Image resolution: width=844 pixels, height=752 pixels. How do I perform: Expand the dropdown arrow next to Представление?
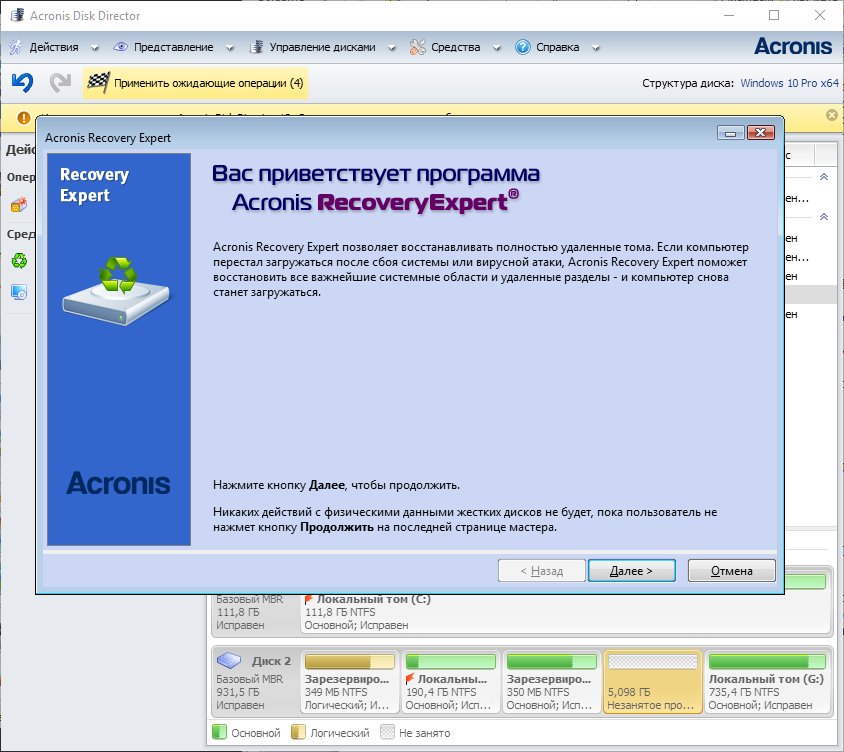tap(229, 47)
